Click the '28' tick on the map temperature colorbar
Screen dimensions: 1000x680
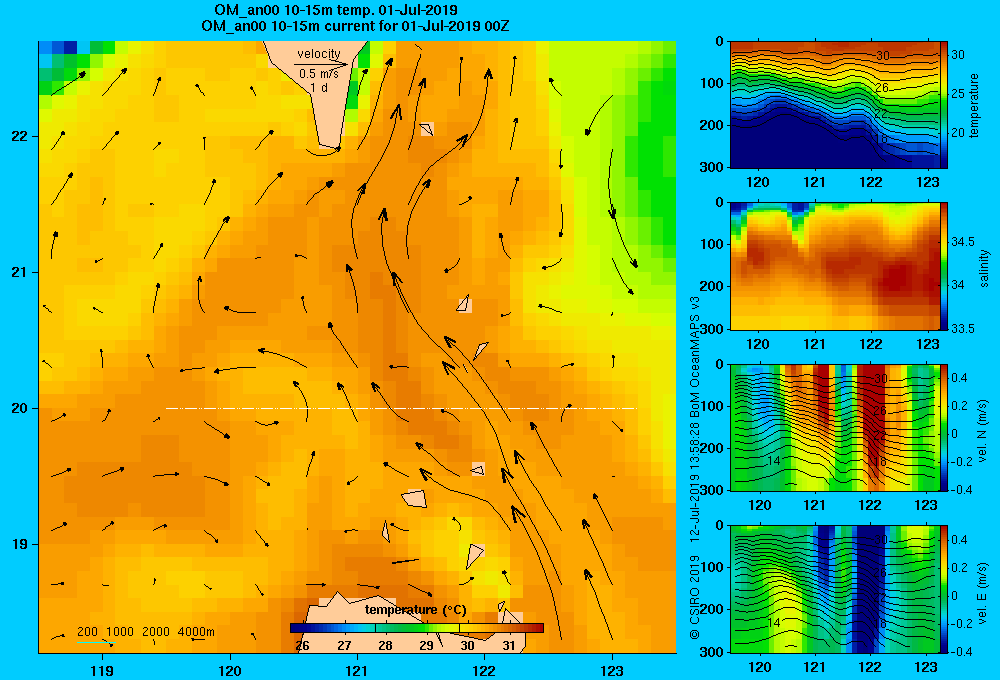(x=385, y=646)
